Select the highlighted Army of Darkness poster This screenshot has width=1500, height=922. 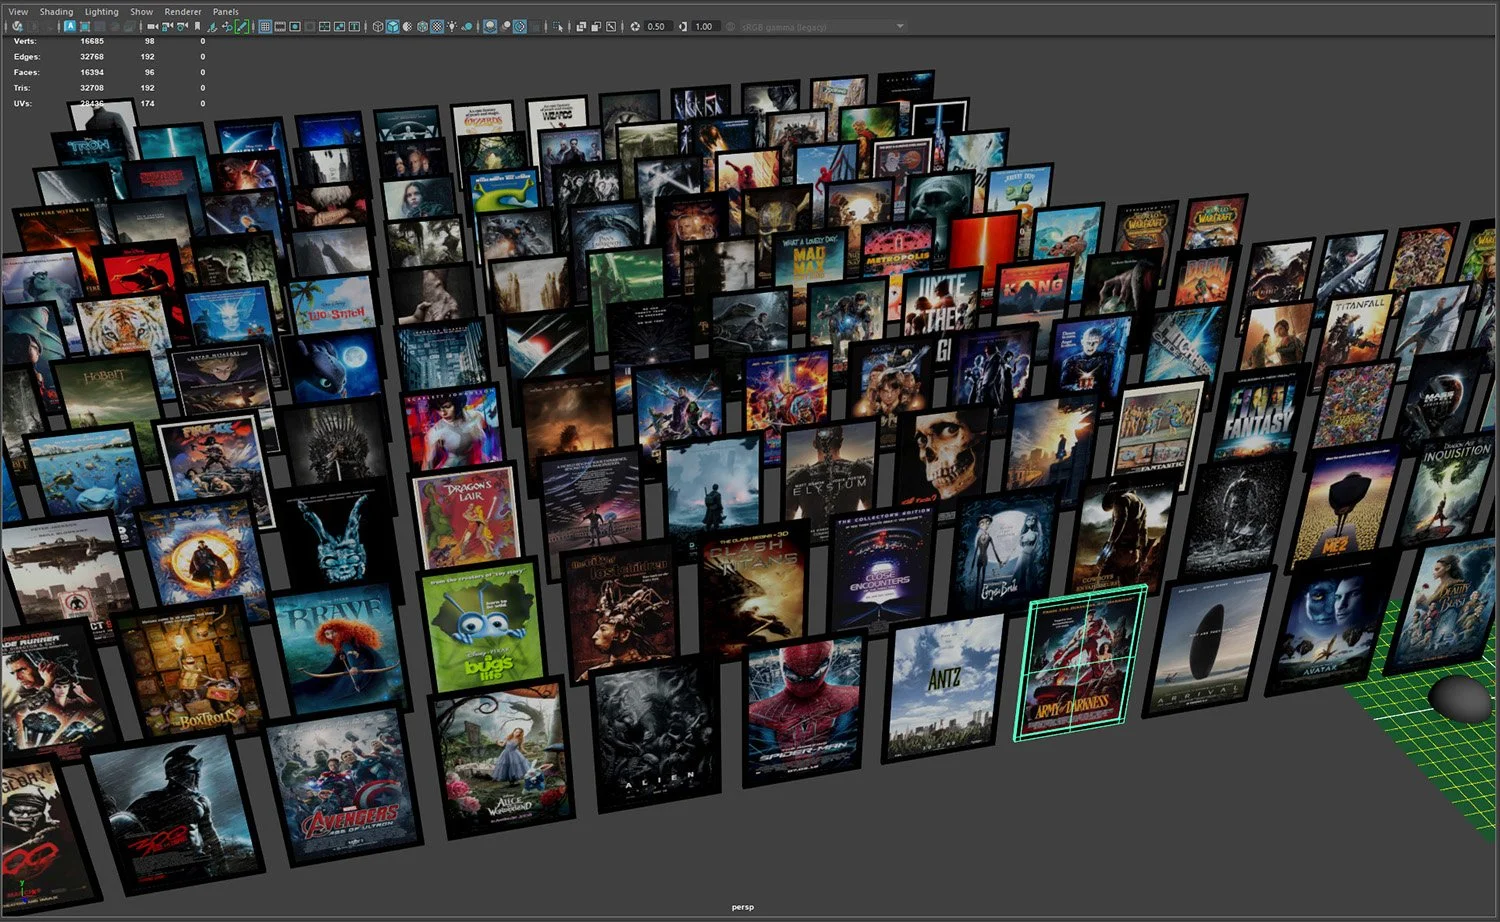[1081, 663]
